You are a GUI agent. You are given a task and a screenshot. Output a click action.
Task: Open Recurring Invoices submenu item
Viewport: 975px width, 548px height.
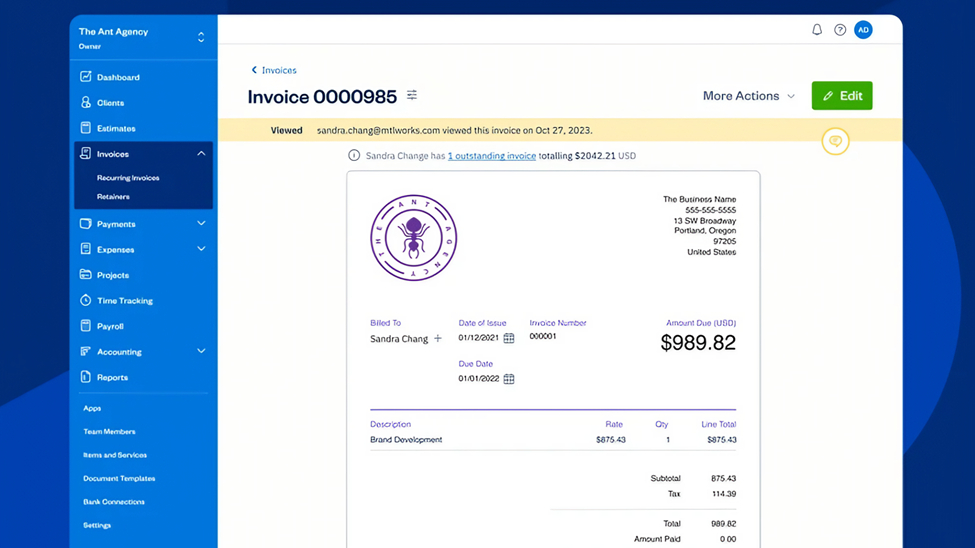128,178
